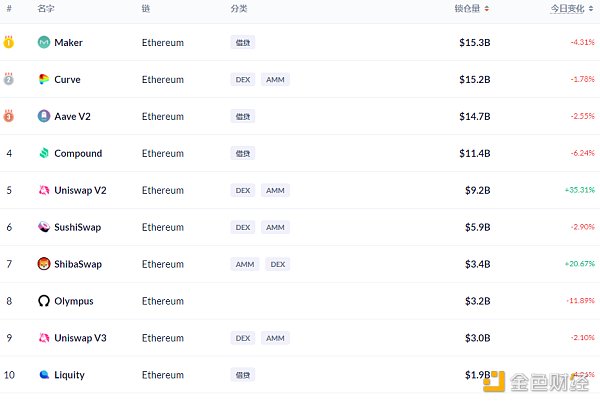Click the Liquity blue logo icon
This screenshot has width=600, height=403.
click(x=44, y=374)
